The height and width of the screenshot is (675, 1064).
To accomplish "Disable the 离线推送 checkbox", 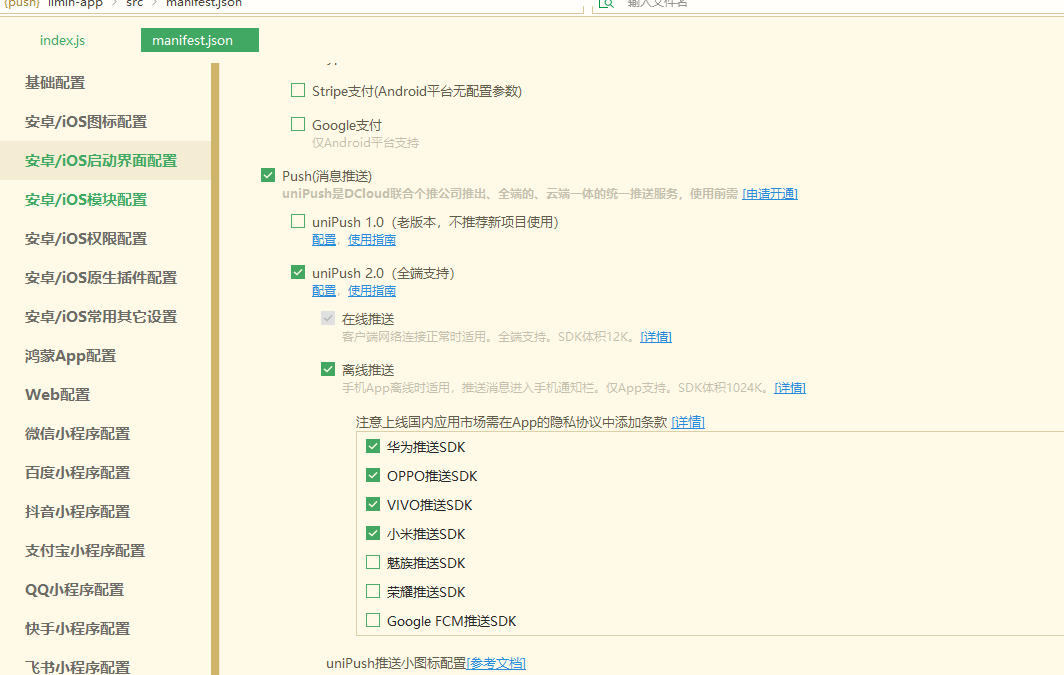I will click(328, 369).
